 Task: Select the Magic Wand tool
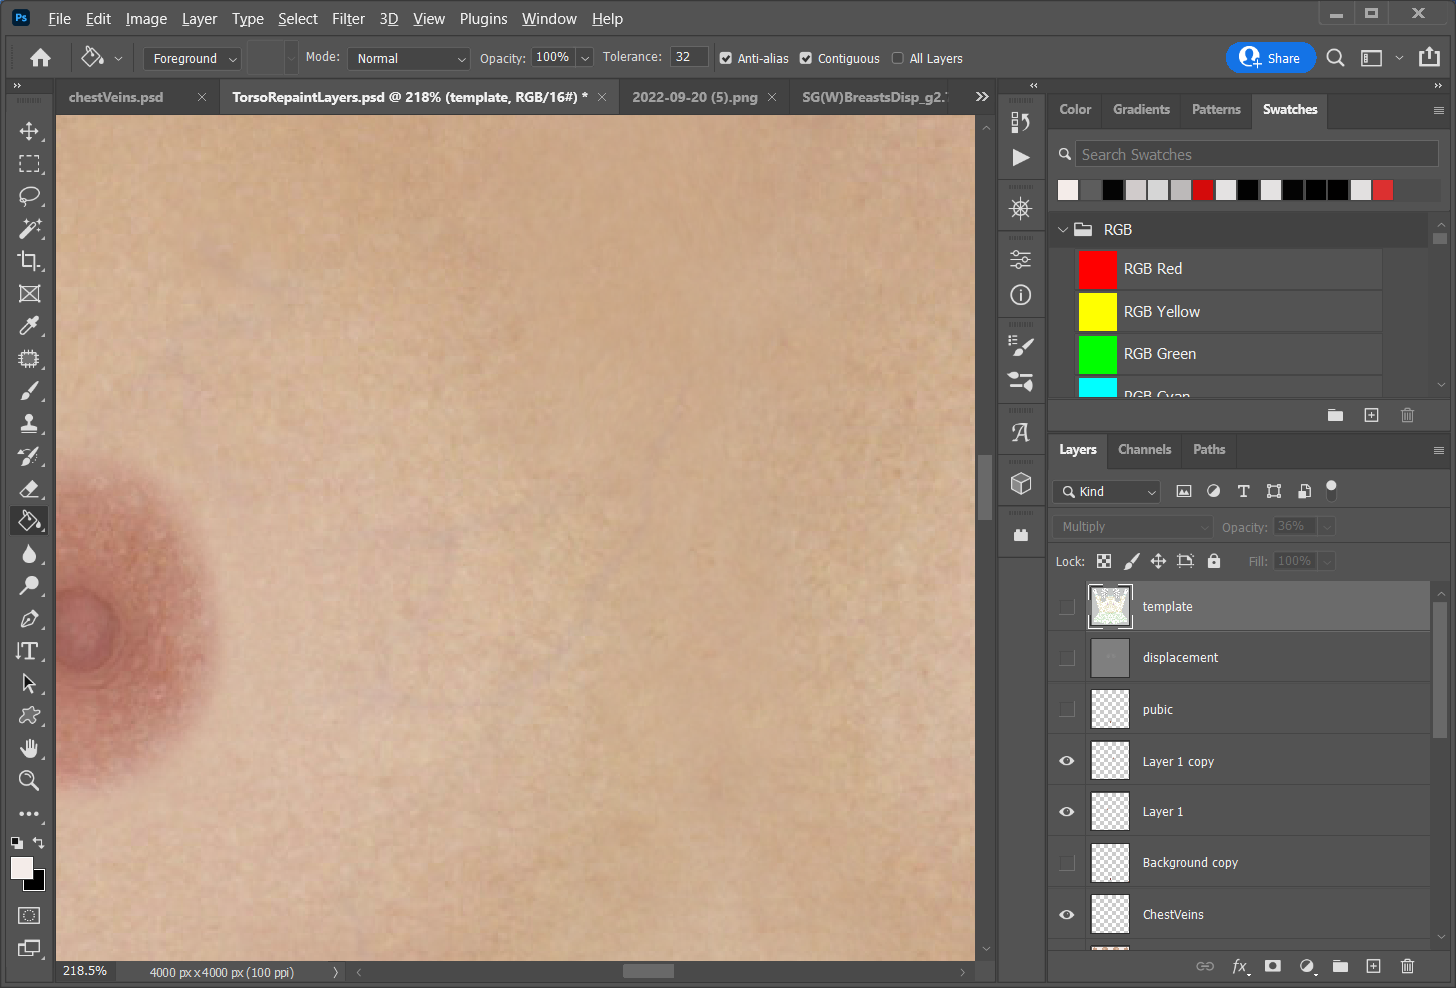coord(29,229)
